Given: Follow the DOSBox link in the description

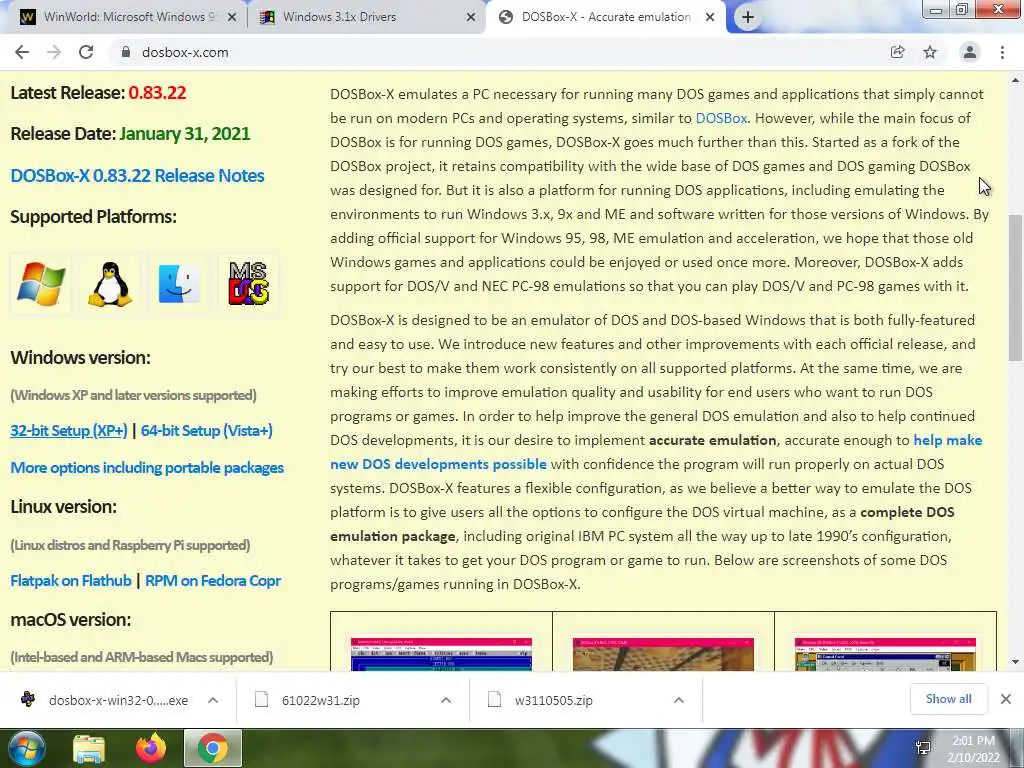Looking at the screenshot, I should tap(721, 118).
